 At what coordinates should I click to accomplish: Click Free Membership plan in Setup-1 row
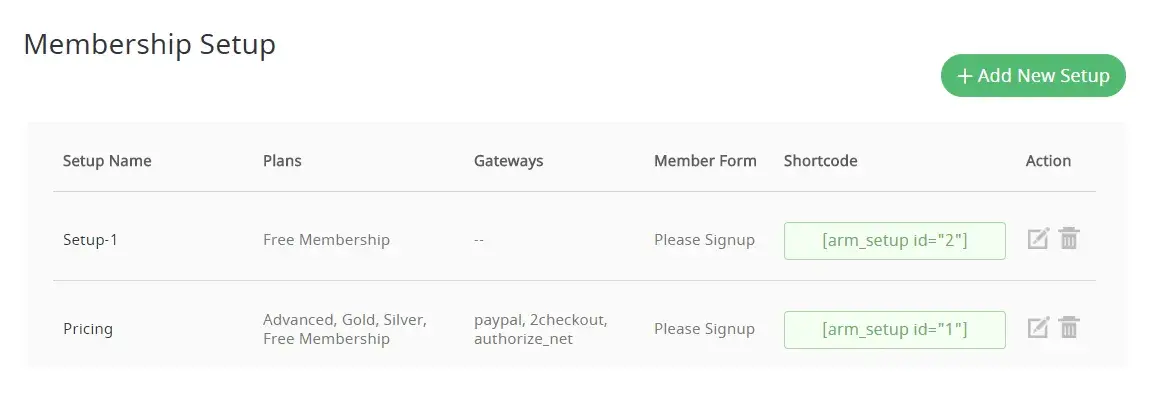(x=326, y=240)
